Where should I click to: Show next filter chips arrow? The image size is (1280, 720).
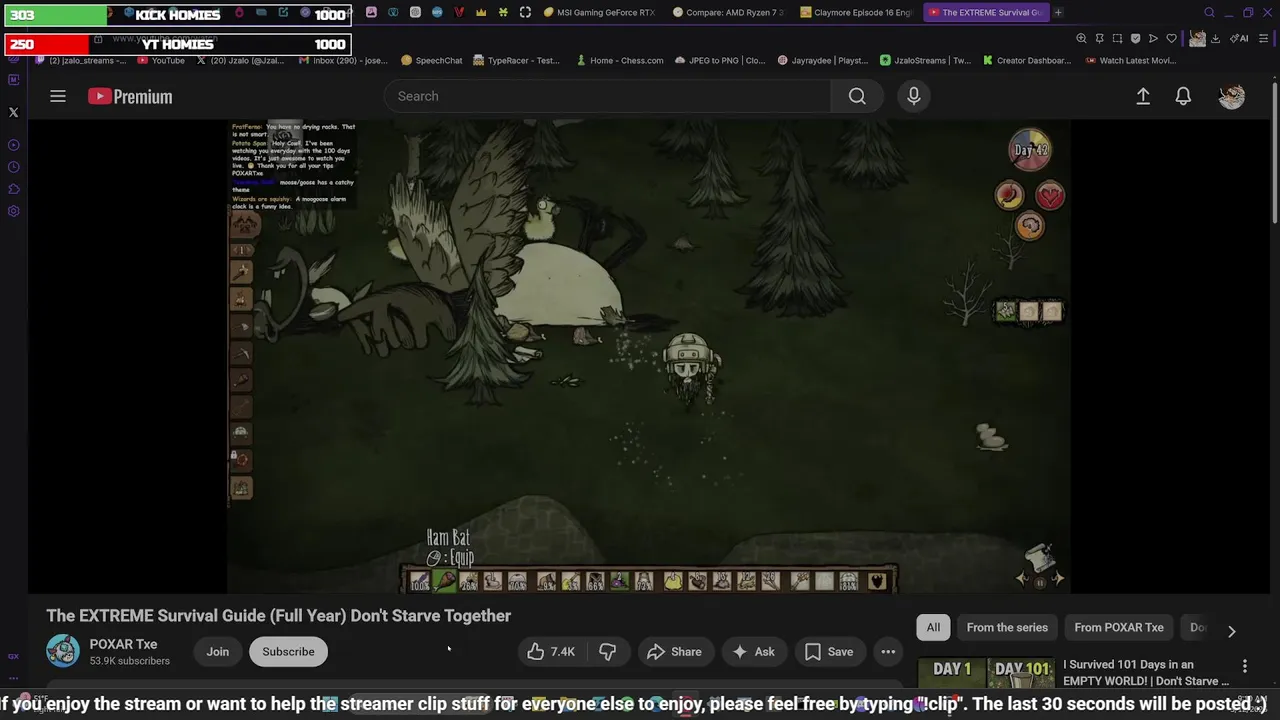(1231, 631)
